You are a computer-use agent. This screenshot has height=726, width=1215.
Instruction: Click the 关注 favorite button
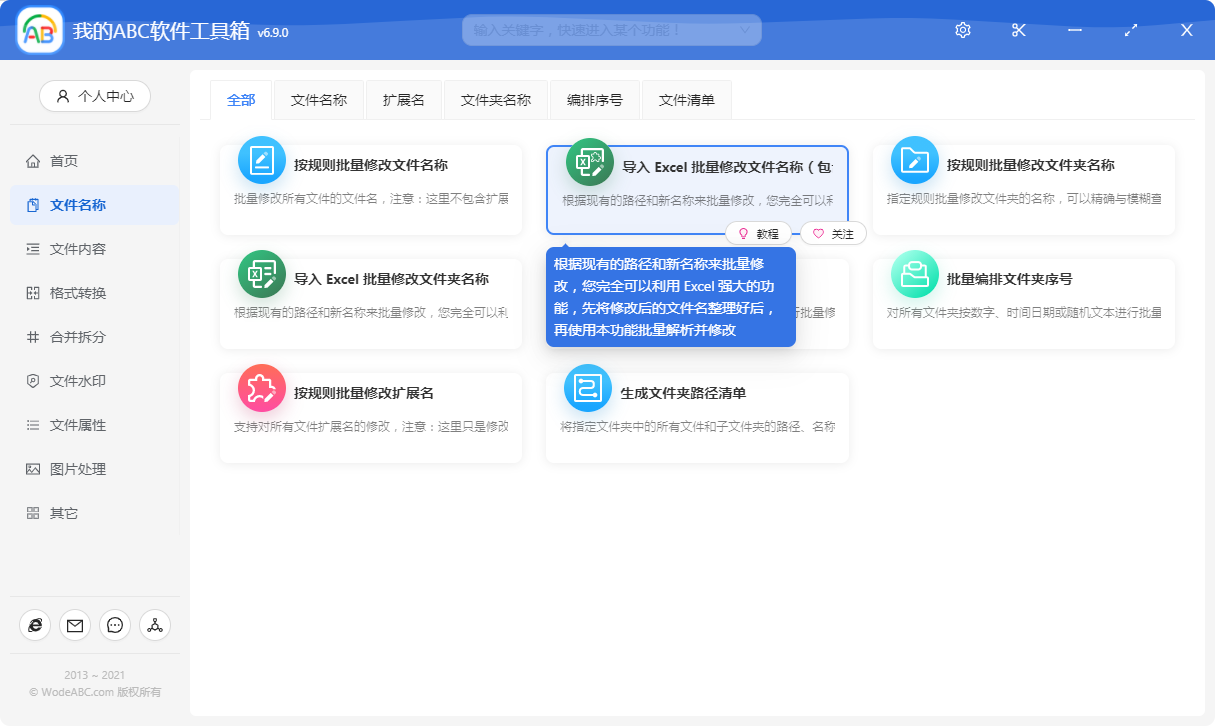(x=833, y=233)
